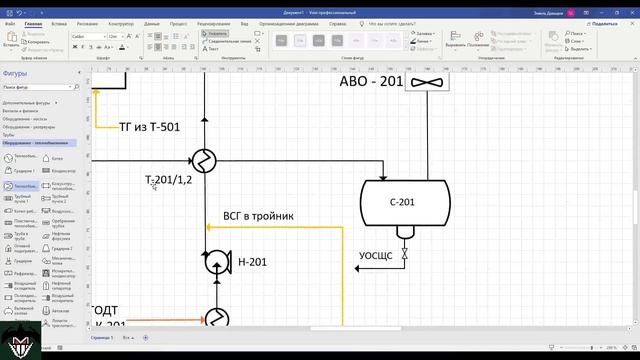The width and height of the screenshot is (640, 360).
Task: Click the Undo button in title bar
Action: click(x=19, y=13)
